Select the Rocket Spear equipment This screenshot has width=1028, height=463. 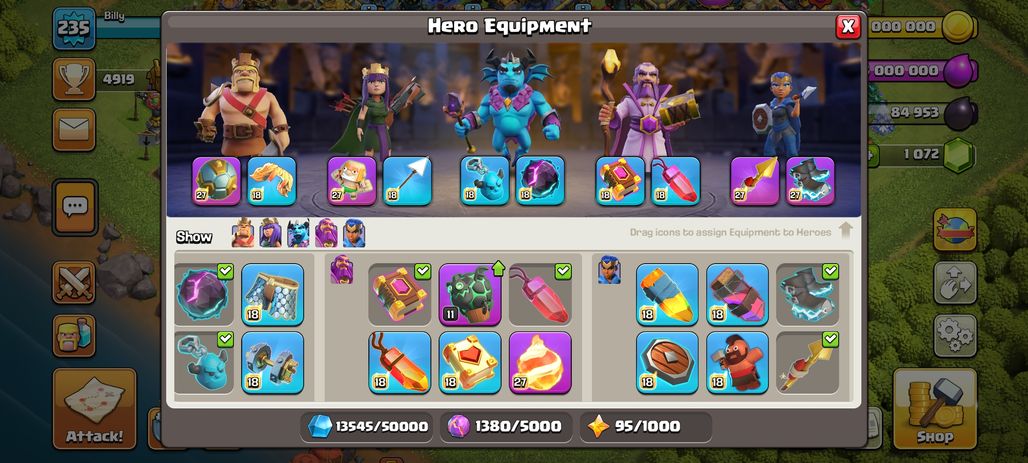pos(808,363)
